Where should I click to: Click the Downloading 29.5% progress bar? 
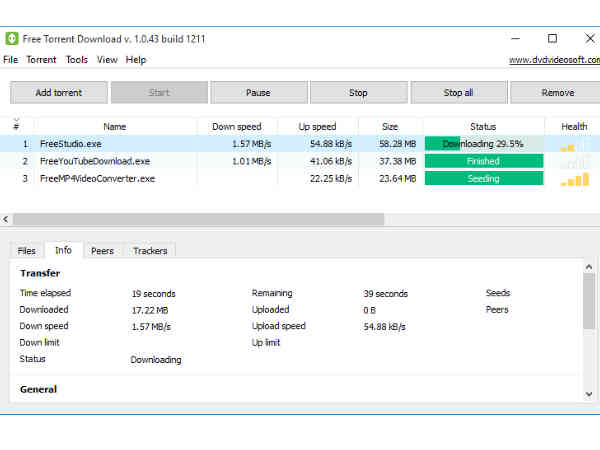[x=484, y=144]
